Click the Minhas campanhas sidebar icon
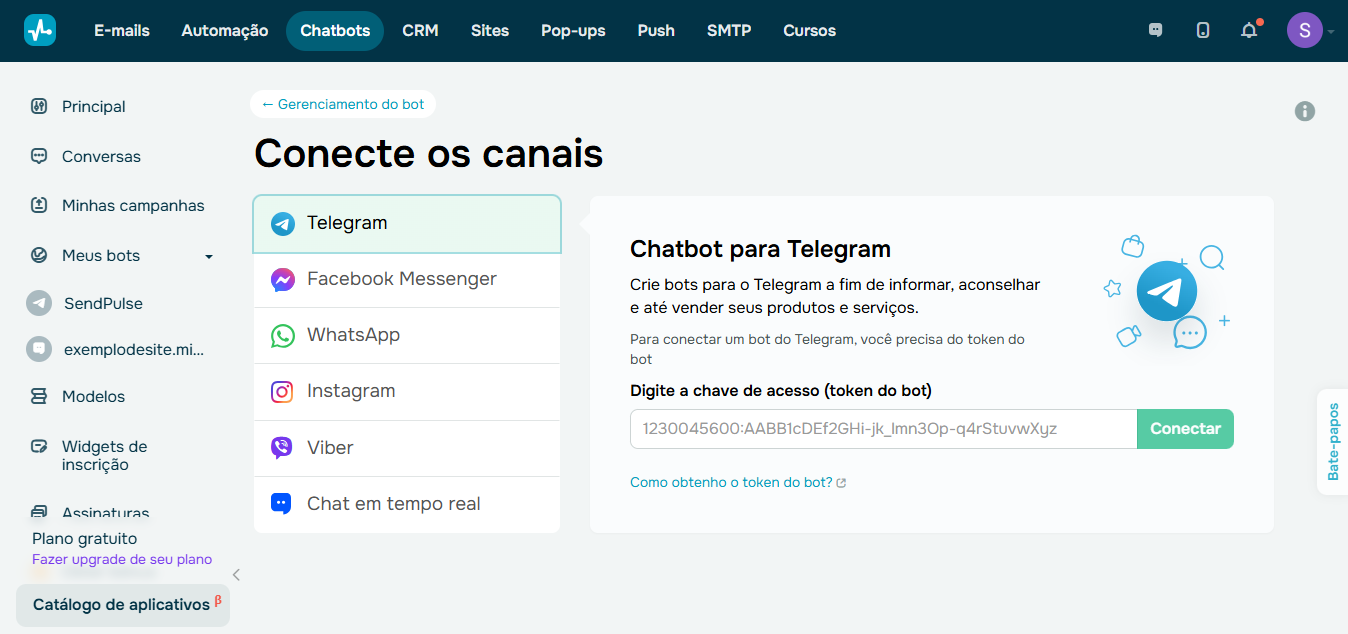Image resolution: width=1348 pixels, height=634 pixels. [x=39, y=205]
